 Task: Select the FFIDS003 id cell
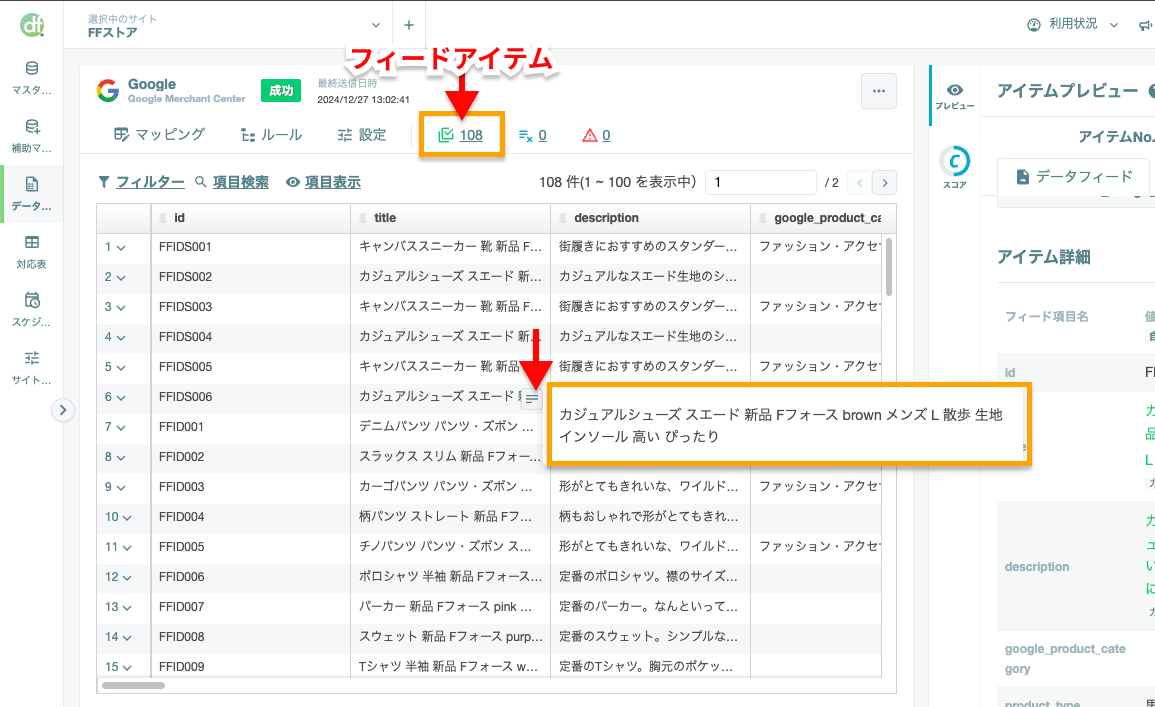[251, 307]
